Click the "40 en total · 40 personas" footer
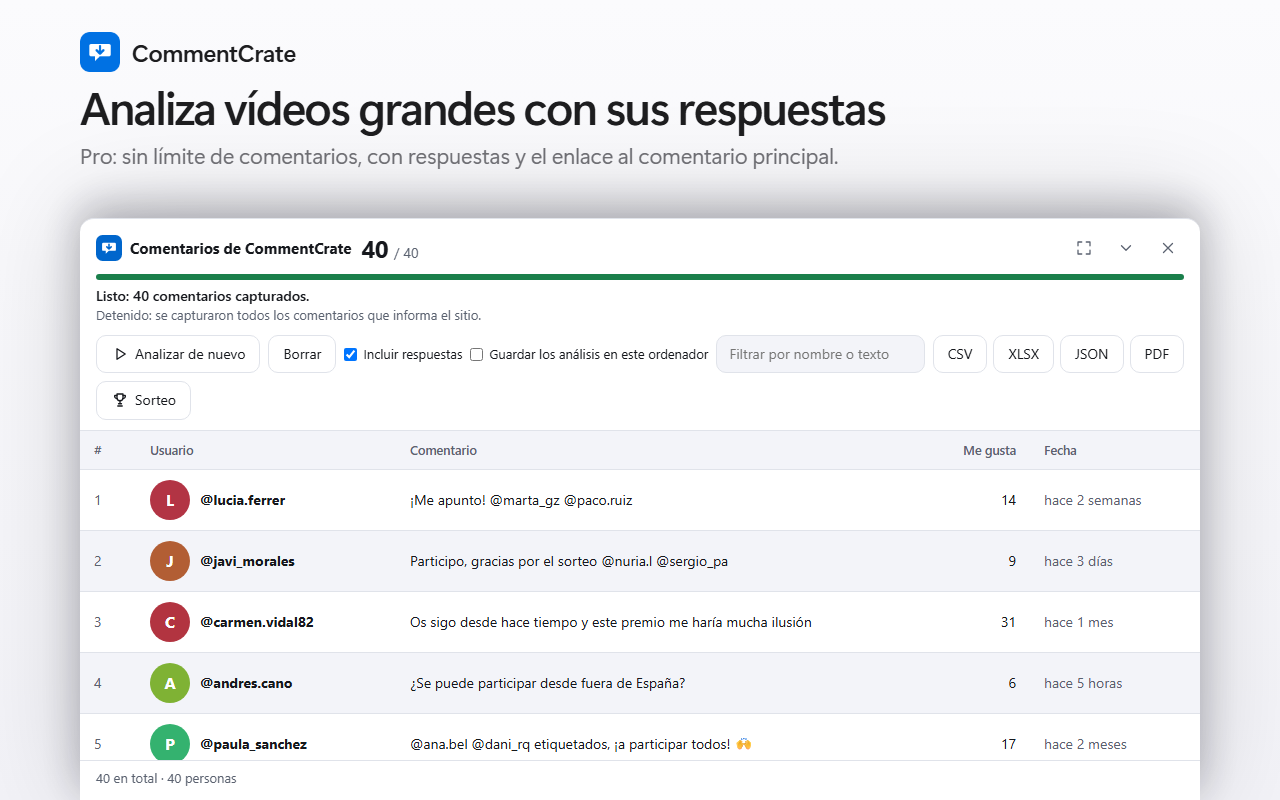 tap(166, 778)
